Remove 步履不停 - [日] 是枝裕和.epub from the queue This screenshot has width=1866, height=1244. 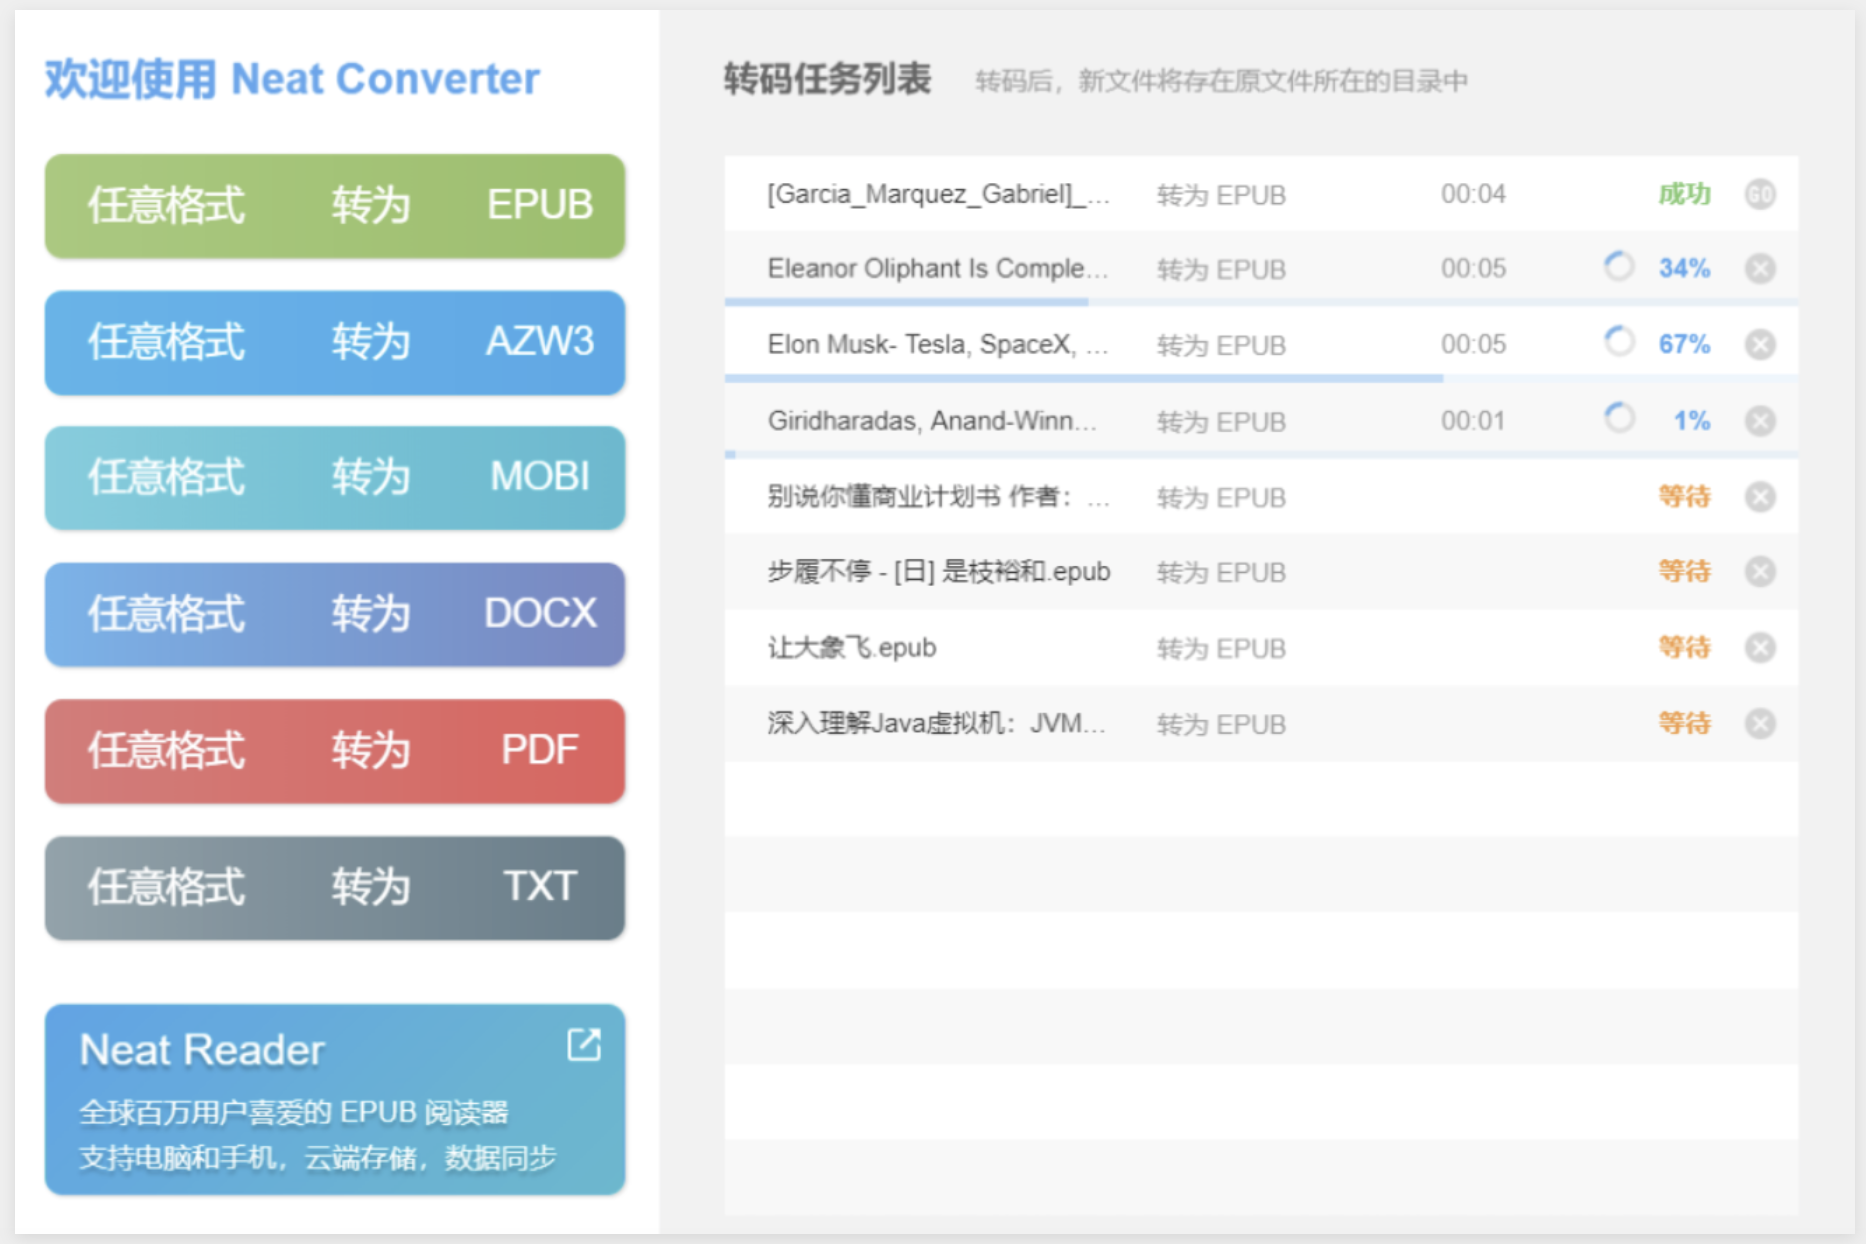[1761, 571]
